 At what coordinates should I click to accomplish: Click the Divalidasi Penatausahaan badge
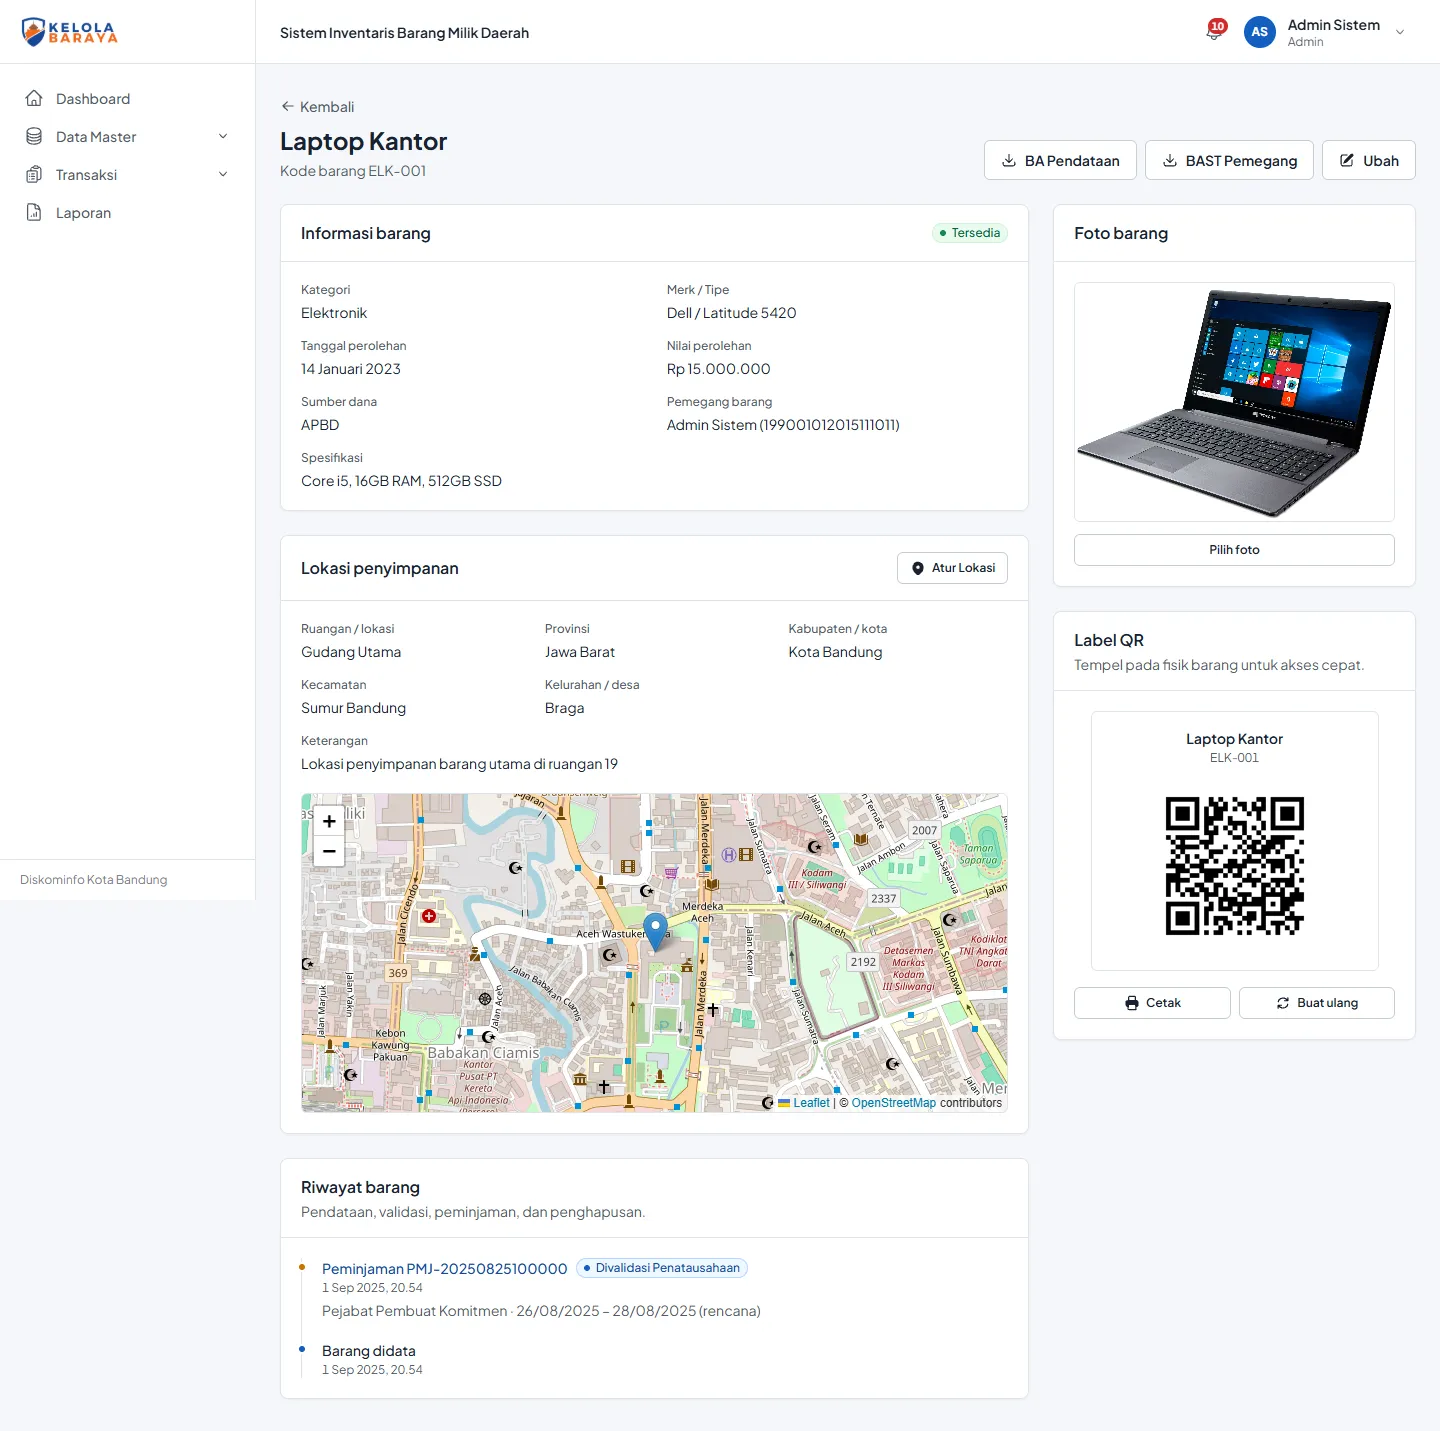tap(662, 1268)
